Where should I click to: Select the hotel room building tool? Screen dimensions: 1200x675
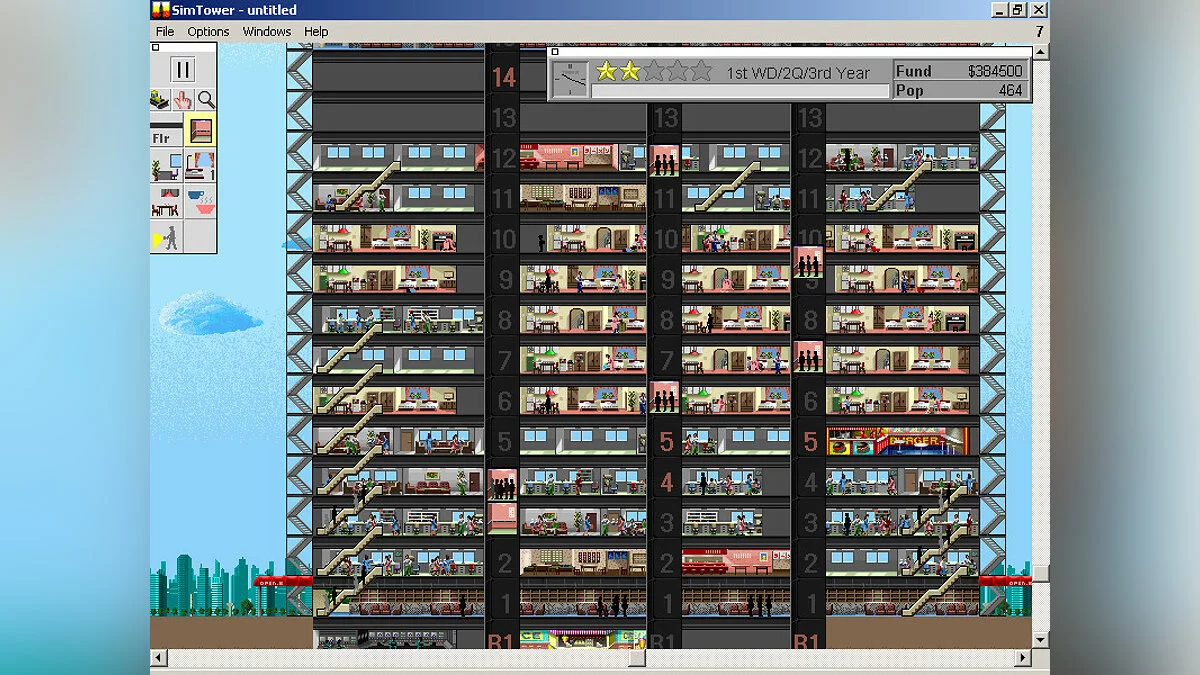coord(199,166)
